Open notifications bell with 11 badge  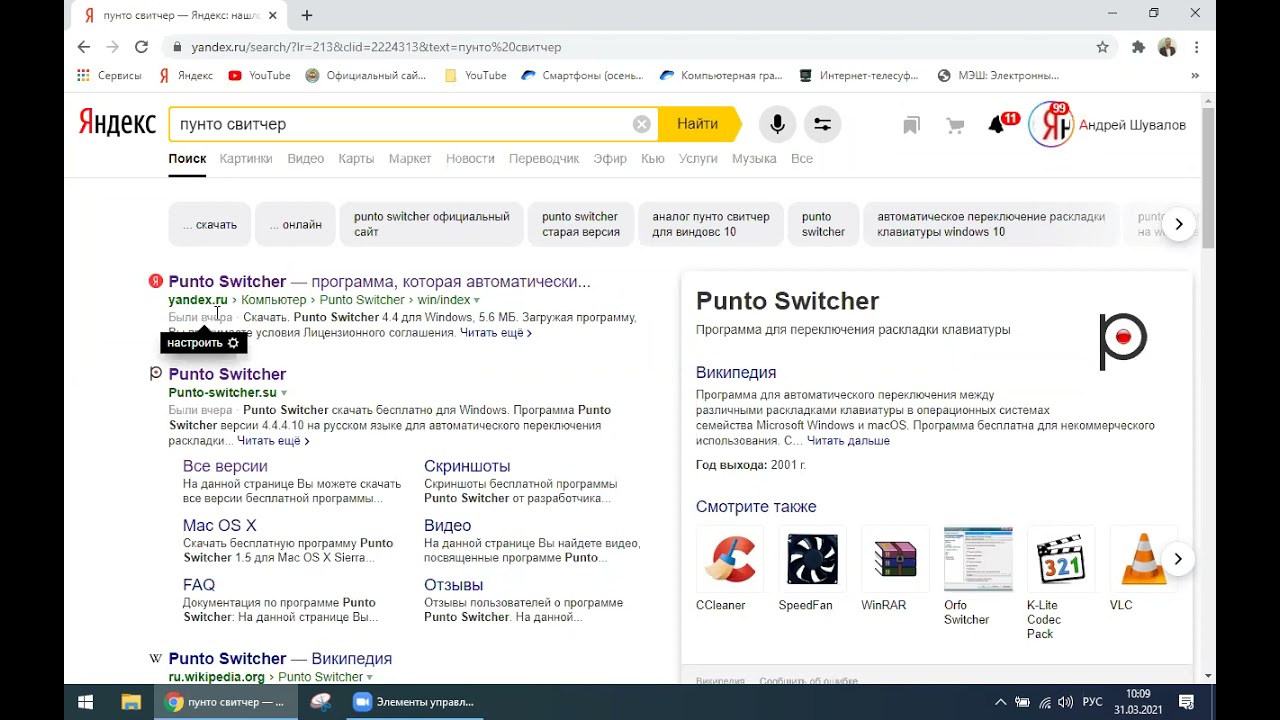pos(1001,123)
